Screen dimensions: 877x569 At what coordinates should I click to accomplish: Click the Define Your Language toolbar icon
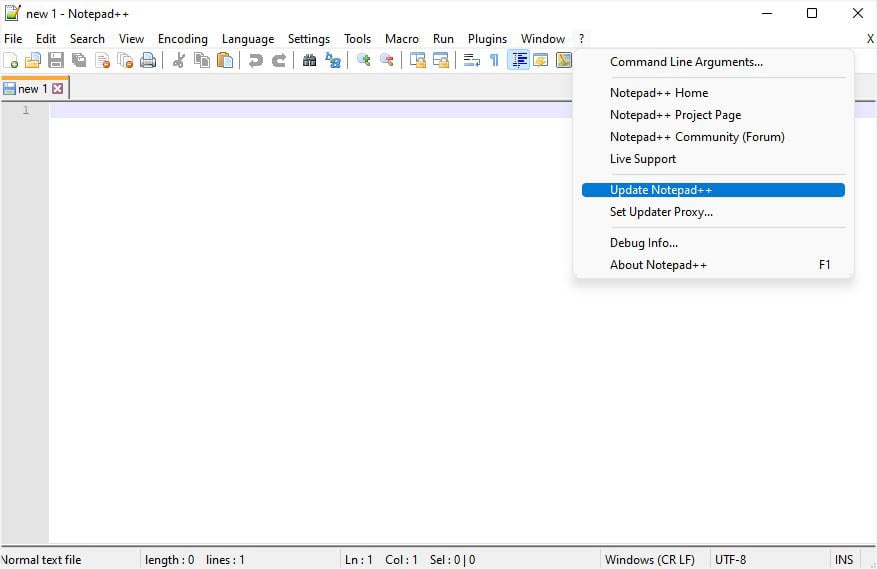541,60
